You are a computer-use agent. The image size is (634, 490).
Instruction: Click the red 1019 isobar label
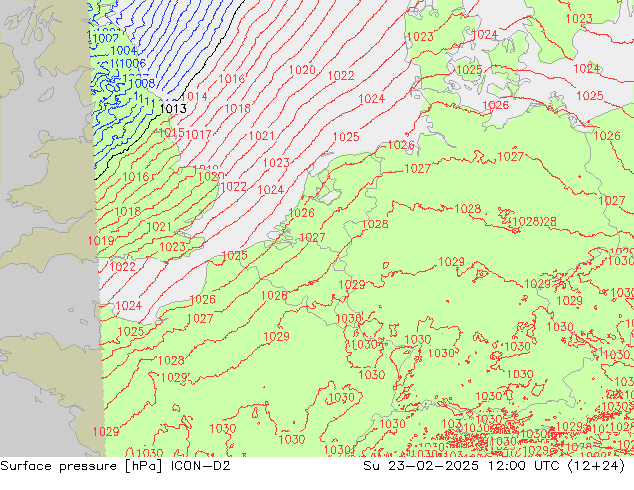pyautogui.click(x=101, y=241)
